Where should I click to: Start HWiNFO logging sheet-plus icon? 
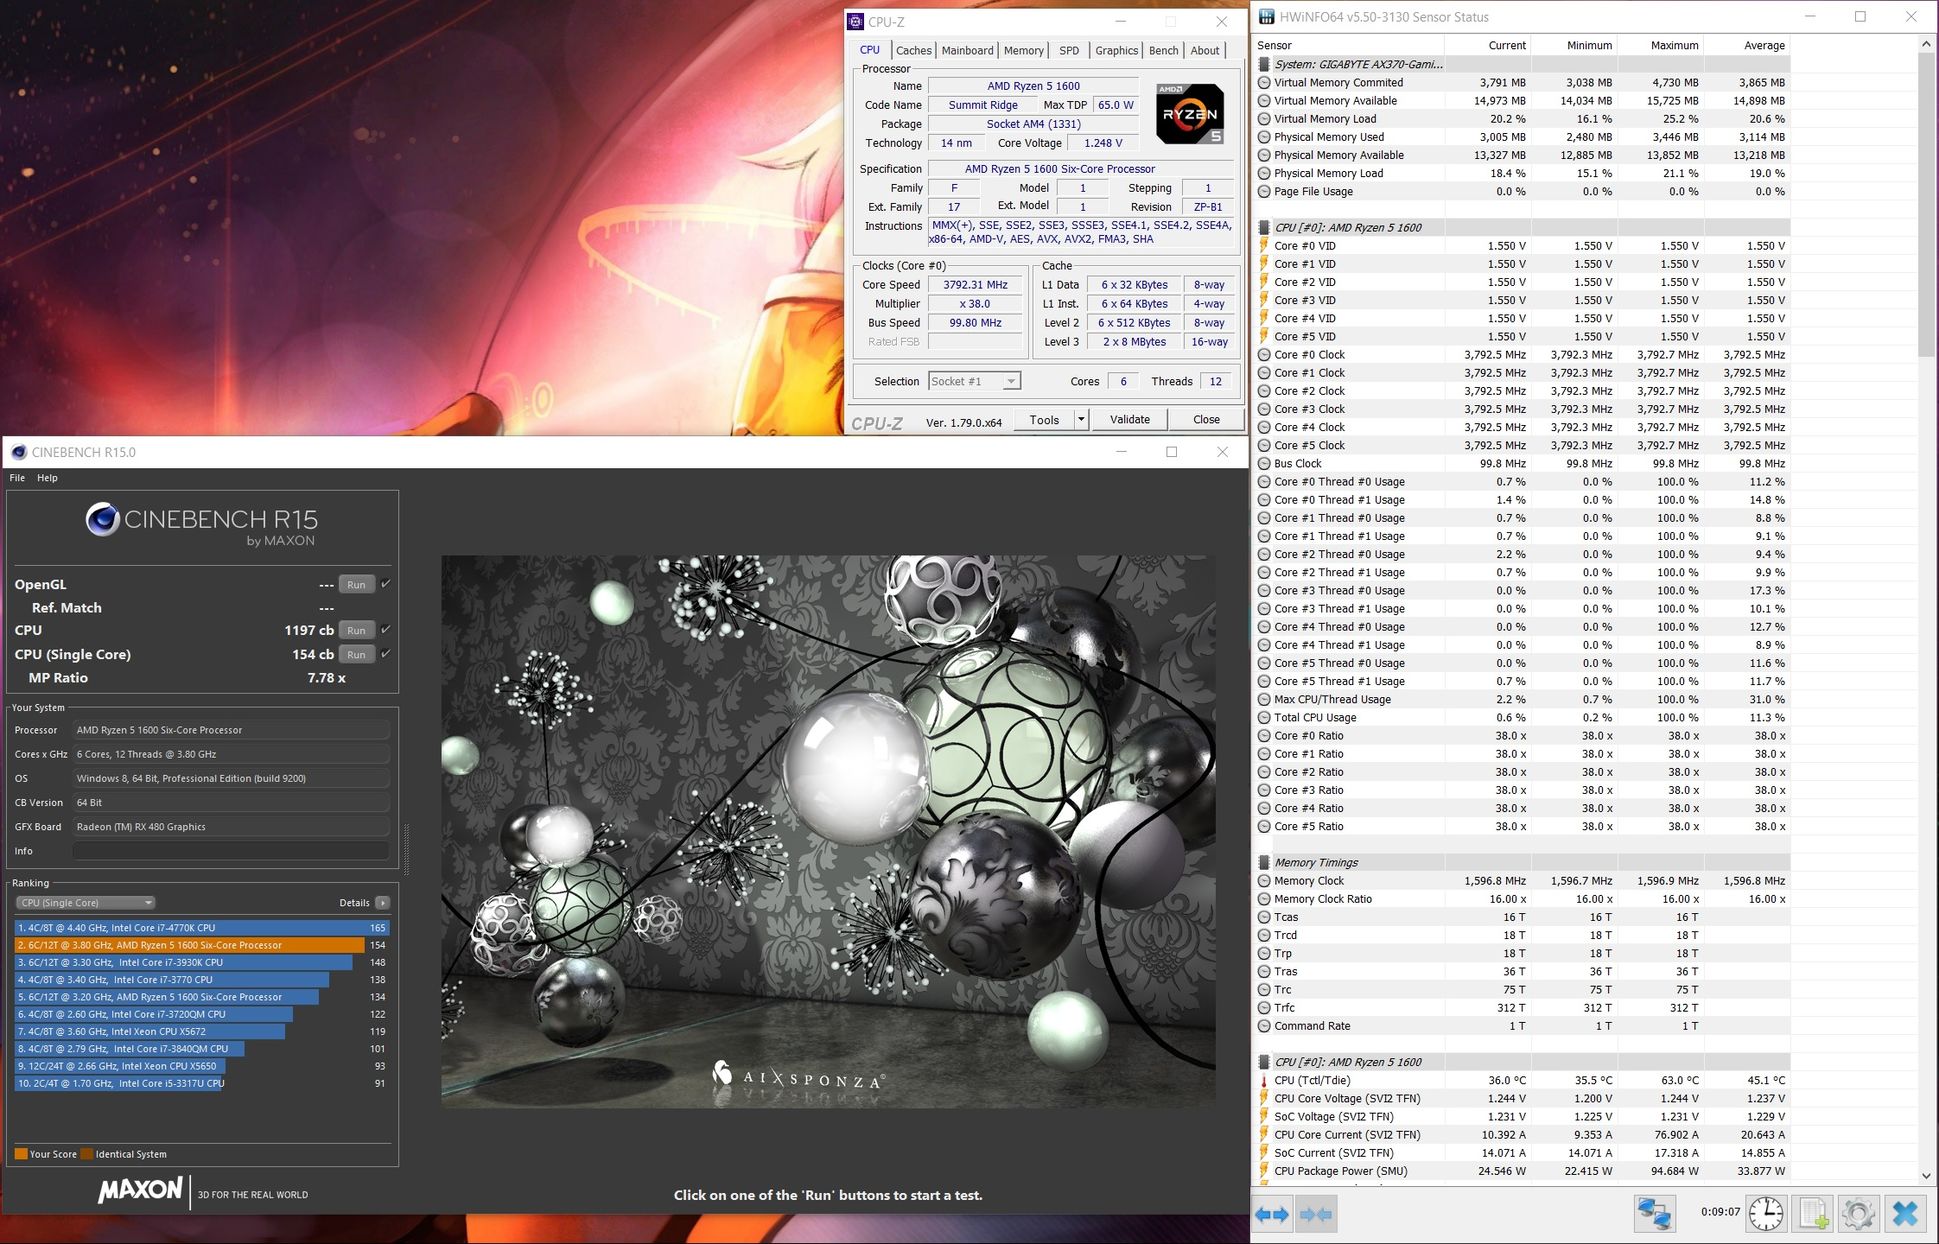click(x=1813, y=1214)
